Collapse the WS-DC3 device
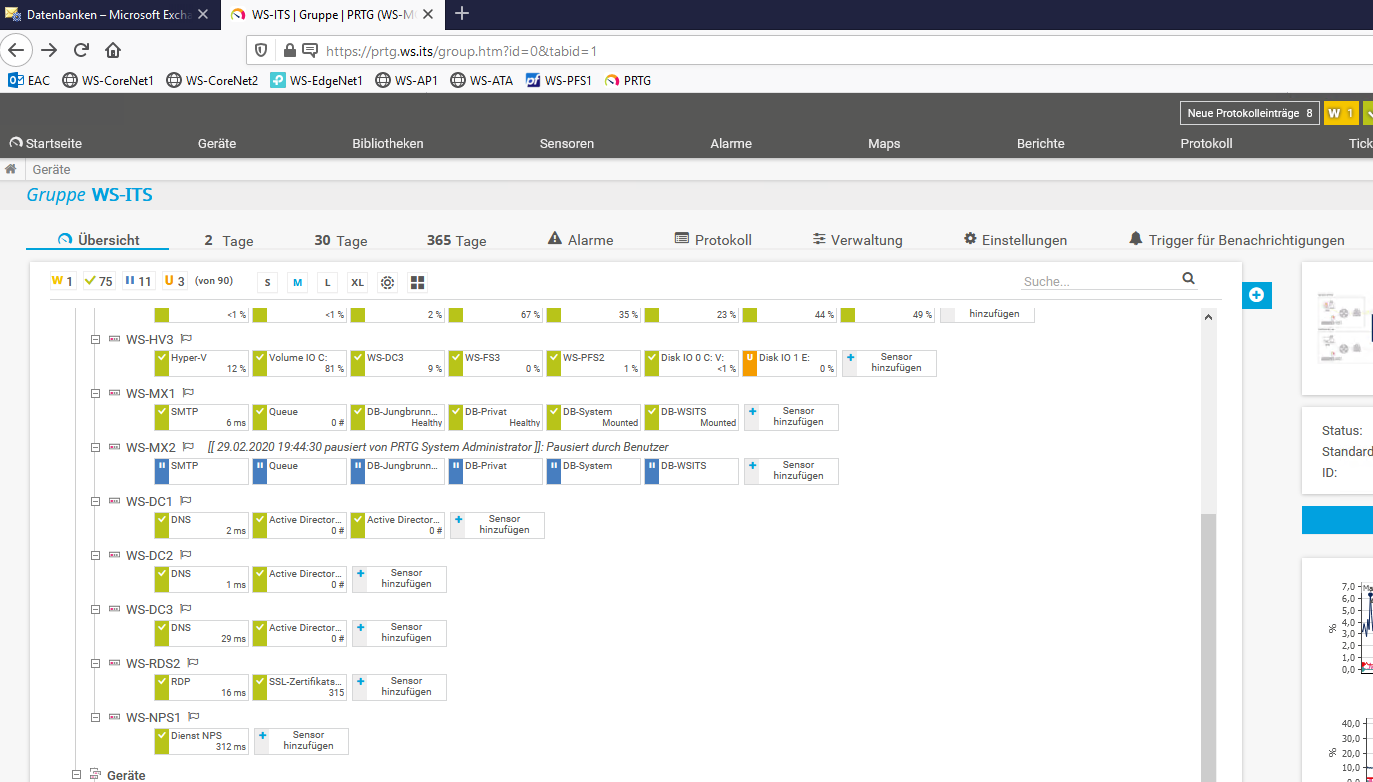Screen dimensions: 1373x782 (95, 609)
